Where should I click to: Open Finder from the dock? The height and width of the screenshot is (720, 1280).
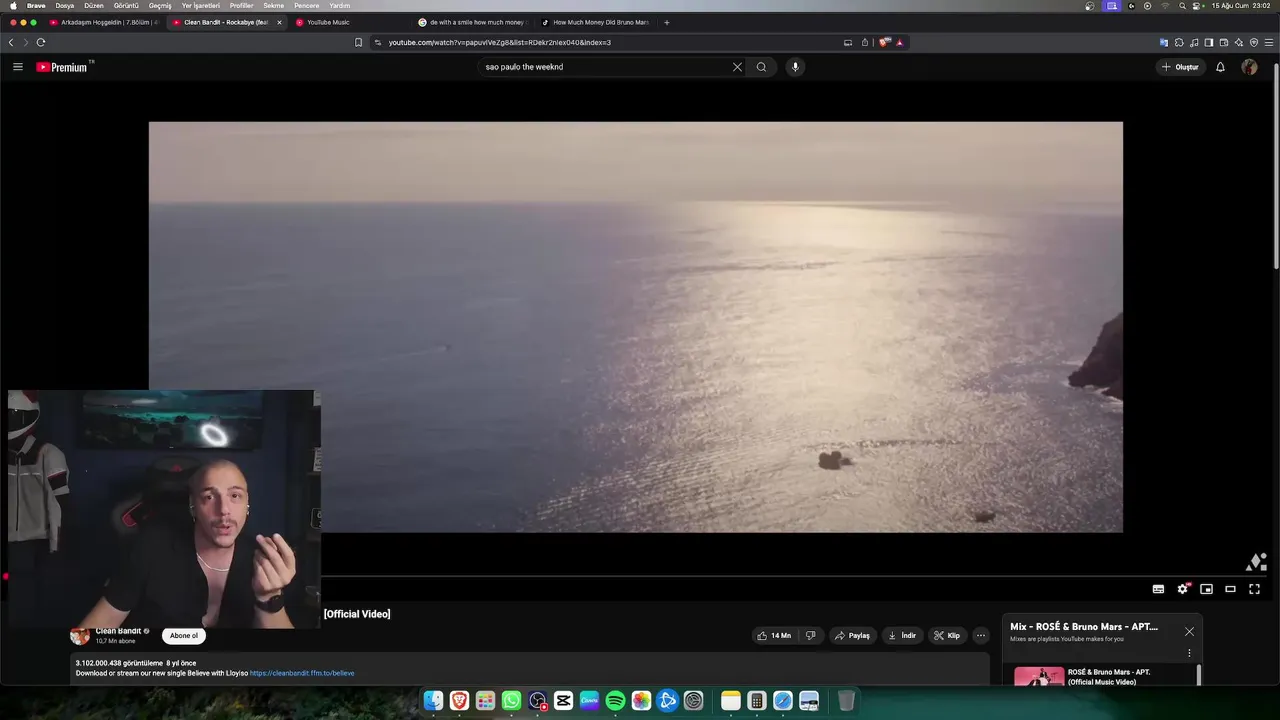433,701
